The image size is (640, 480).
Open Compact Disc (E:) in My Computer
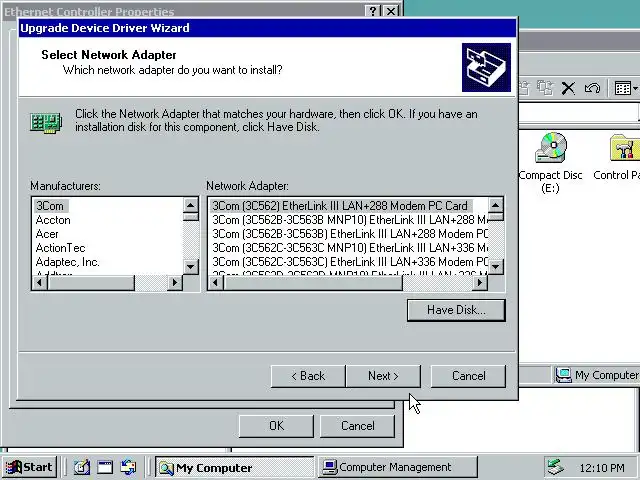(x=550, y=162)
